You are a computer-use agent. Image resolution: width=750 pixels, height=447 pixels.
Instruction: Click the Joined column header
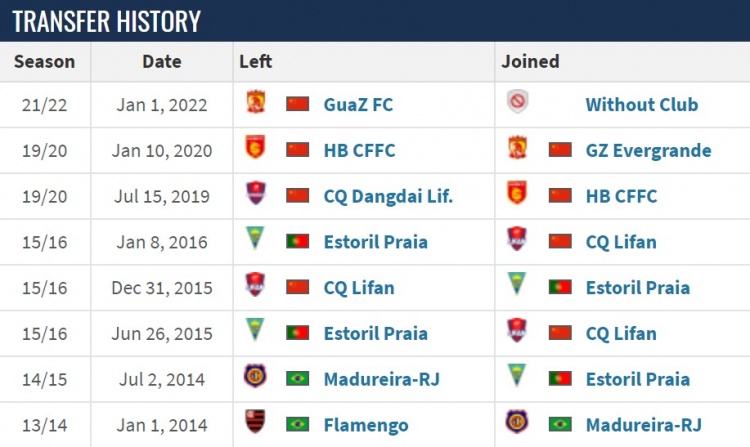click(x=530, y=62)
